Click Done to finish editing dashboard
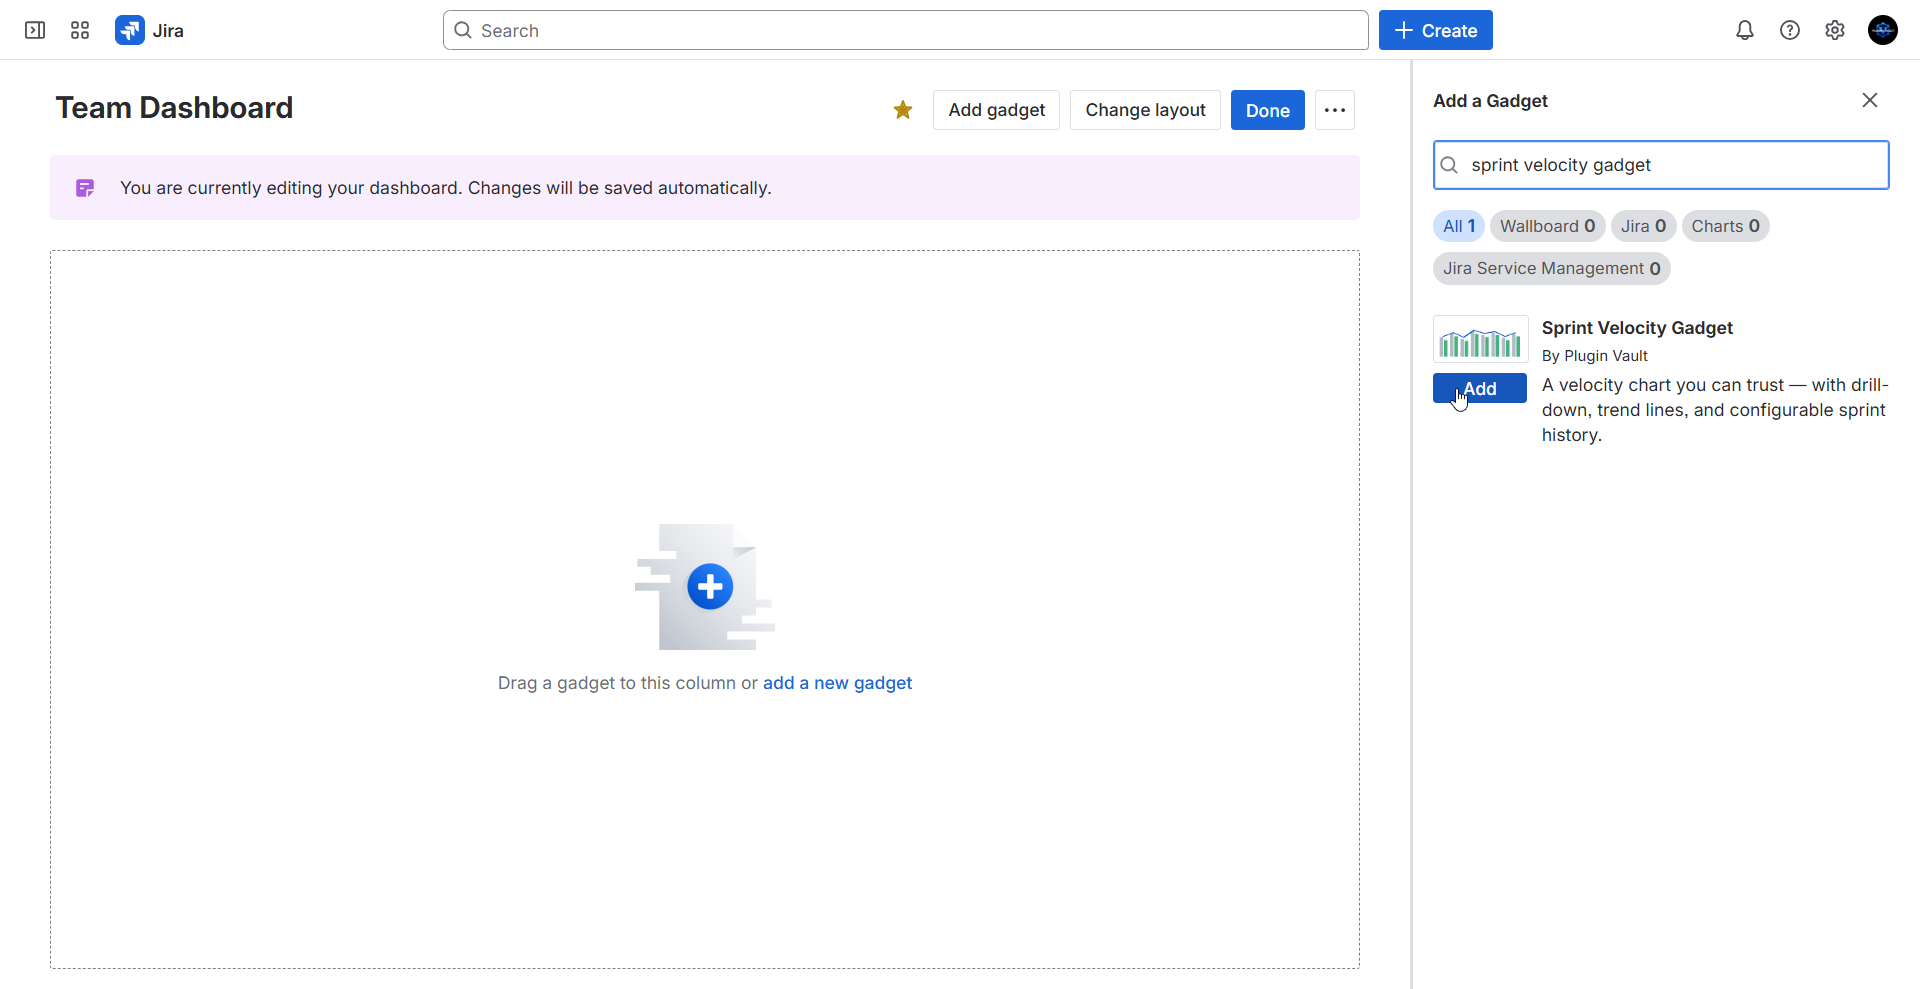Viewport: 1920px width, 989px height. [1267, 110]
